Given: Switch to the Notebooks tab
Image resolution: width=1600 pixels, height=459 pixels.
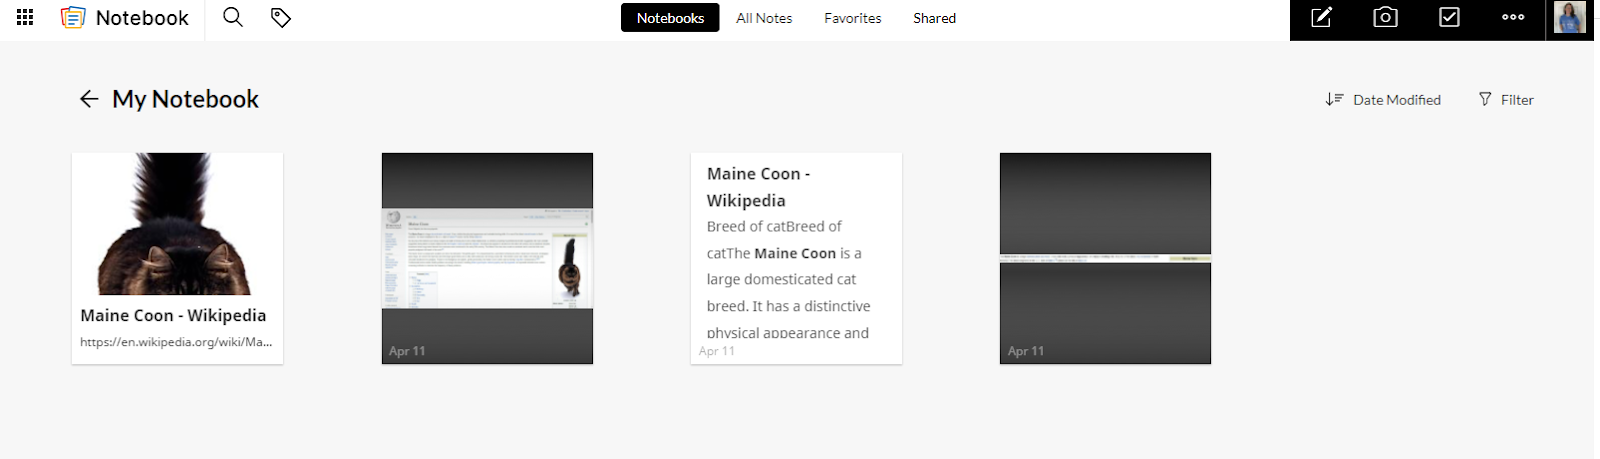Looking at the screenshot, I should click(x=670, y=18).
